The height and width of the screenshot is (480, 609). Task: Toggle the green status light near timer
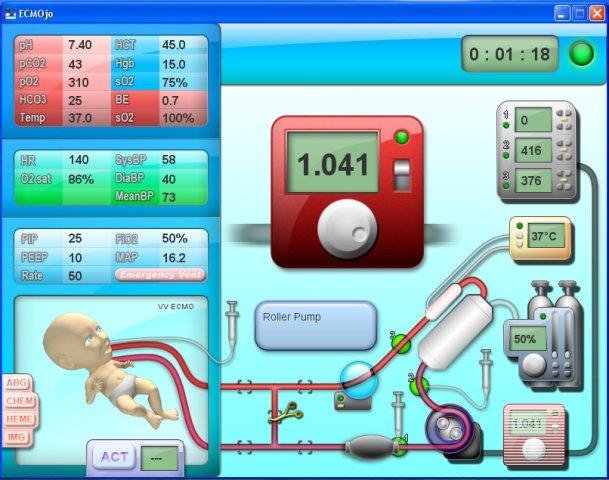[x=581, y=54]
